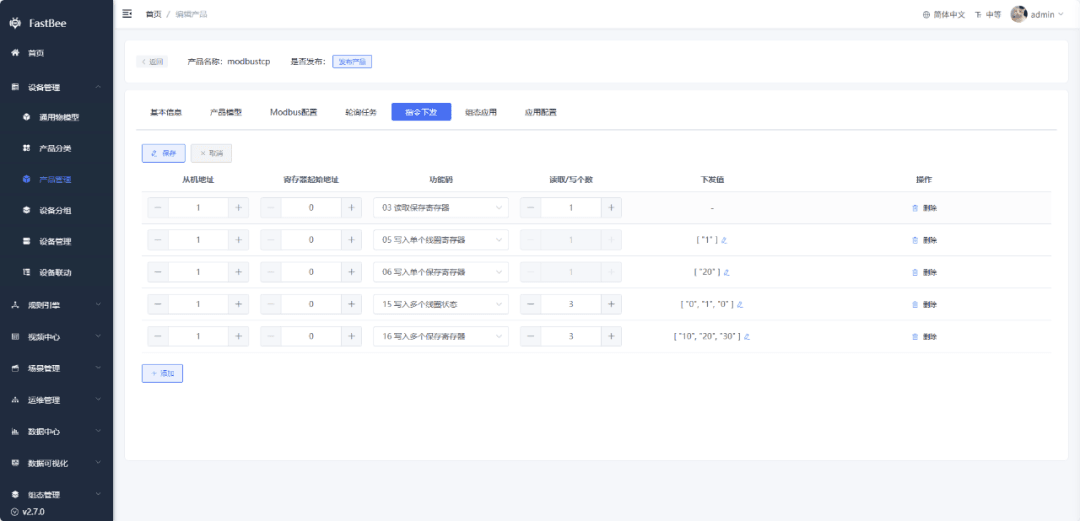Increase slave address in the 05 function row
The width and height of the screenshot is (1080, 521).
238,240
